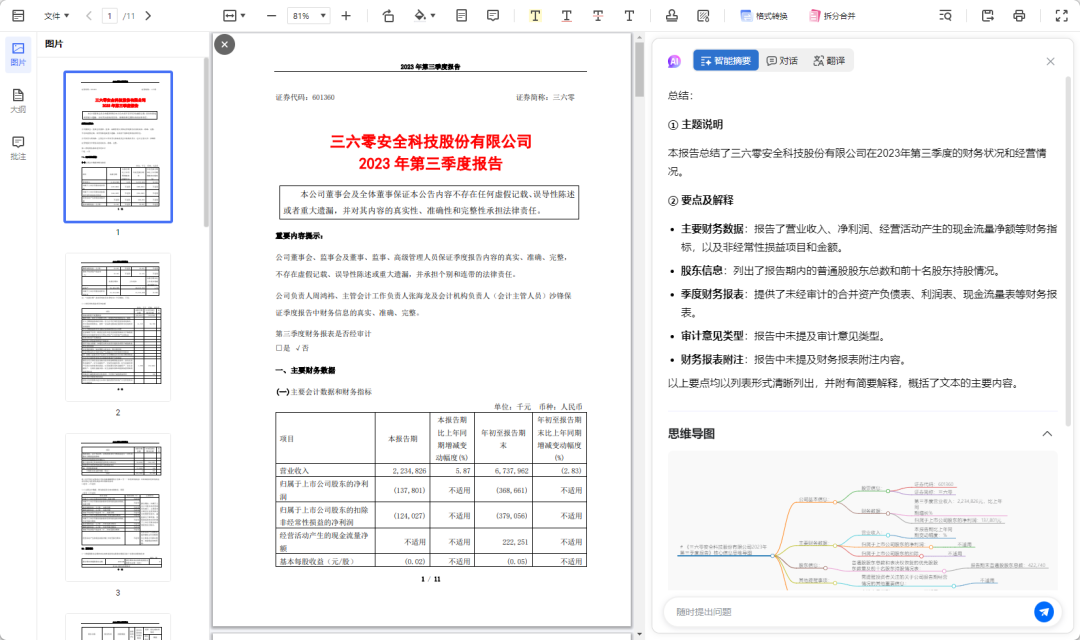
Task: Zoom out with the minus button
Action: [x=271, y=16]
